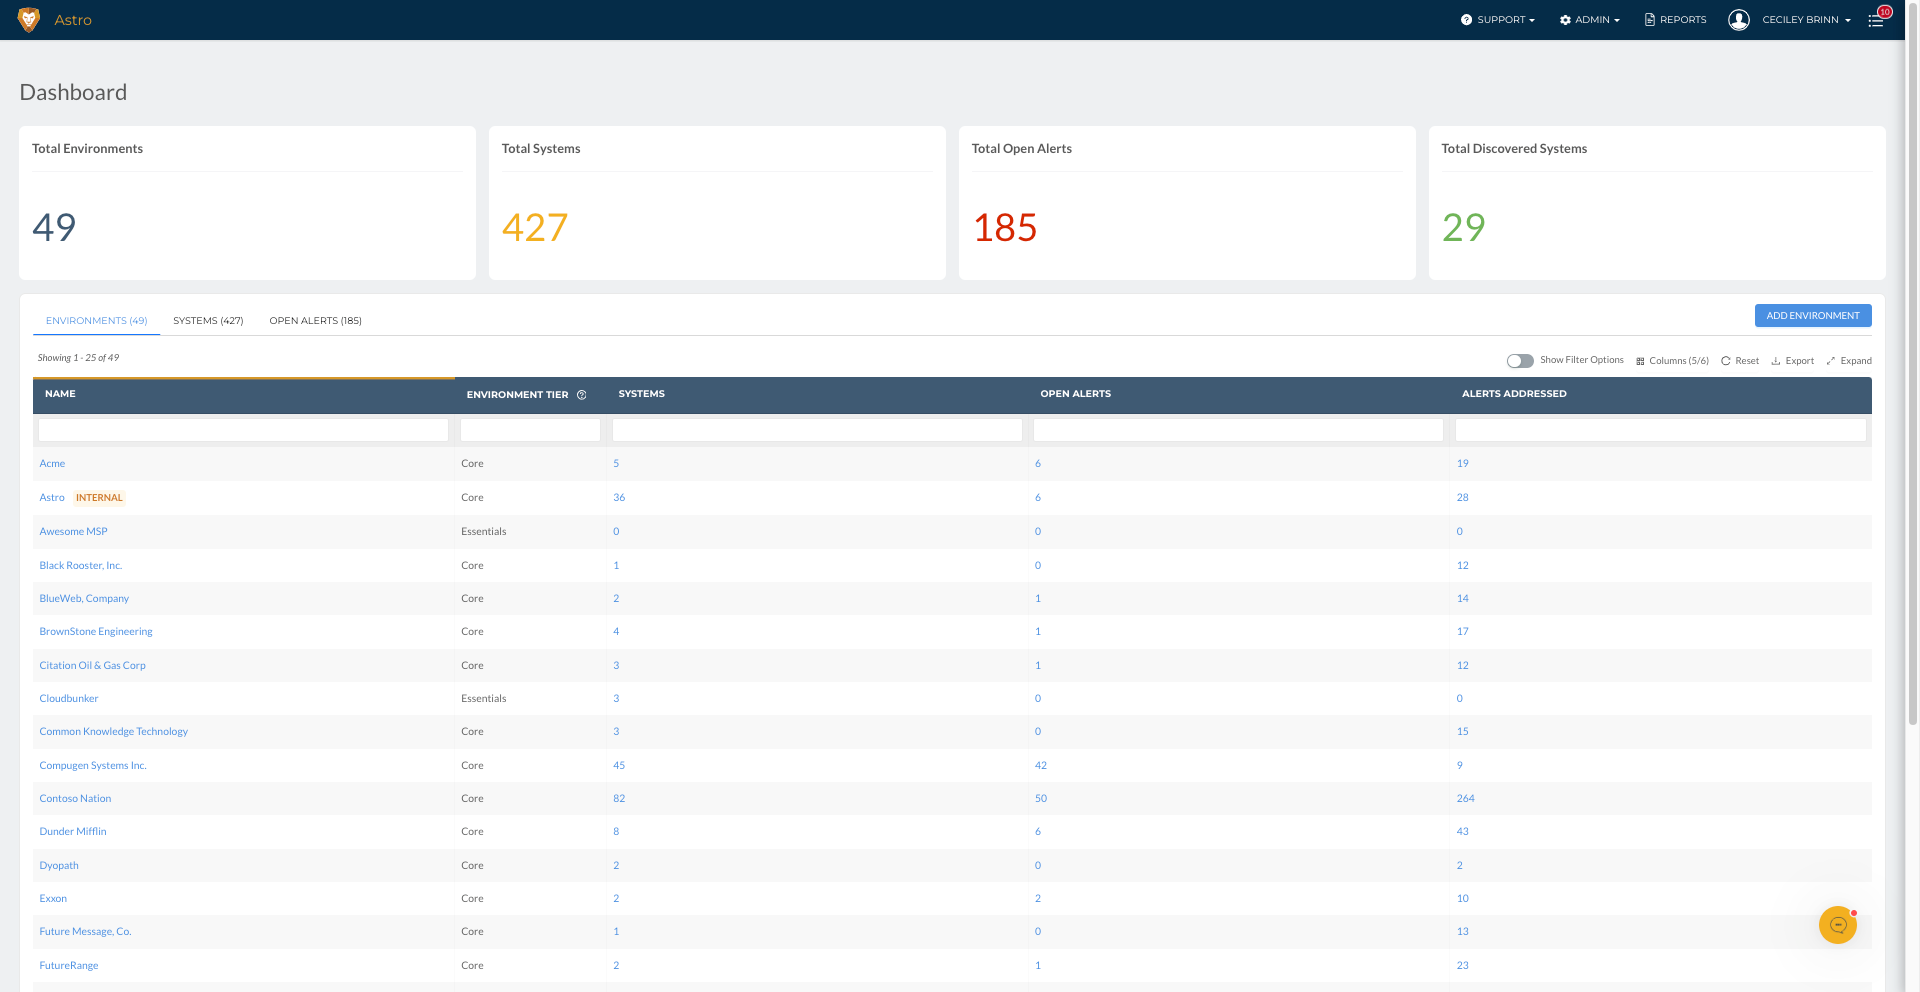Enable the Show Filter Options toggle
Screen dimensions: 1920x992
point(1520,361)
